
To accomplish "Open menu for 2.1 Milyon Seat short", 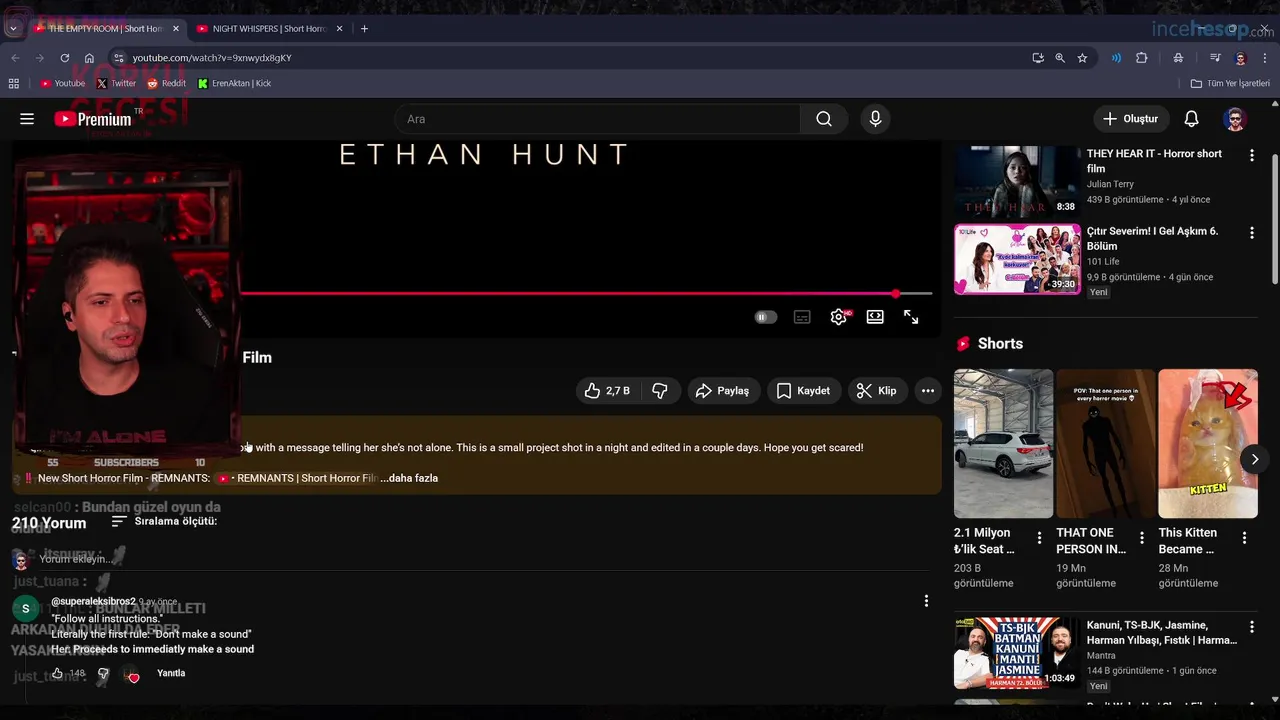I will [x=1039, y=538].
